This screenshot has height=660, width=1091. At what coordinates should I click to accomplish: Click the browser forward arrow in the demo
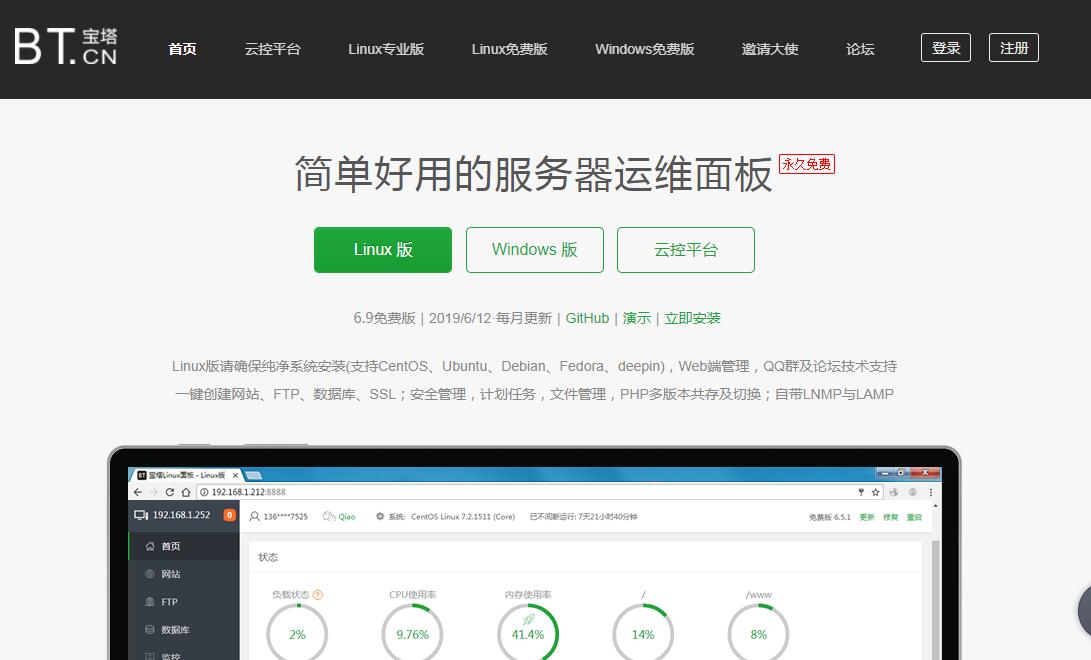pos(154,492)
